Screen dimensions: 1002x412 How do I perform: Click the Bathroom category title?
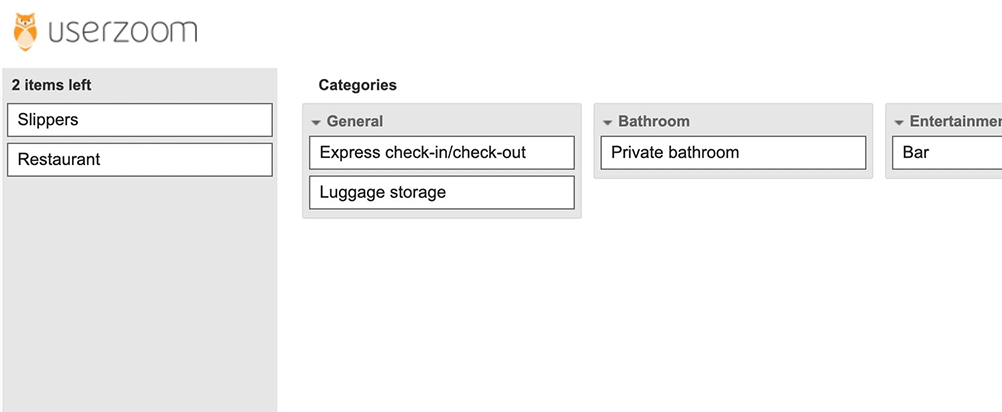click(654, 121)
